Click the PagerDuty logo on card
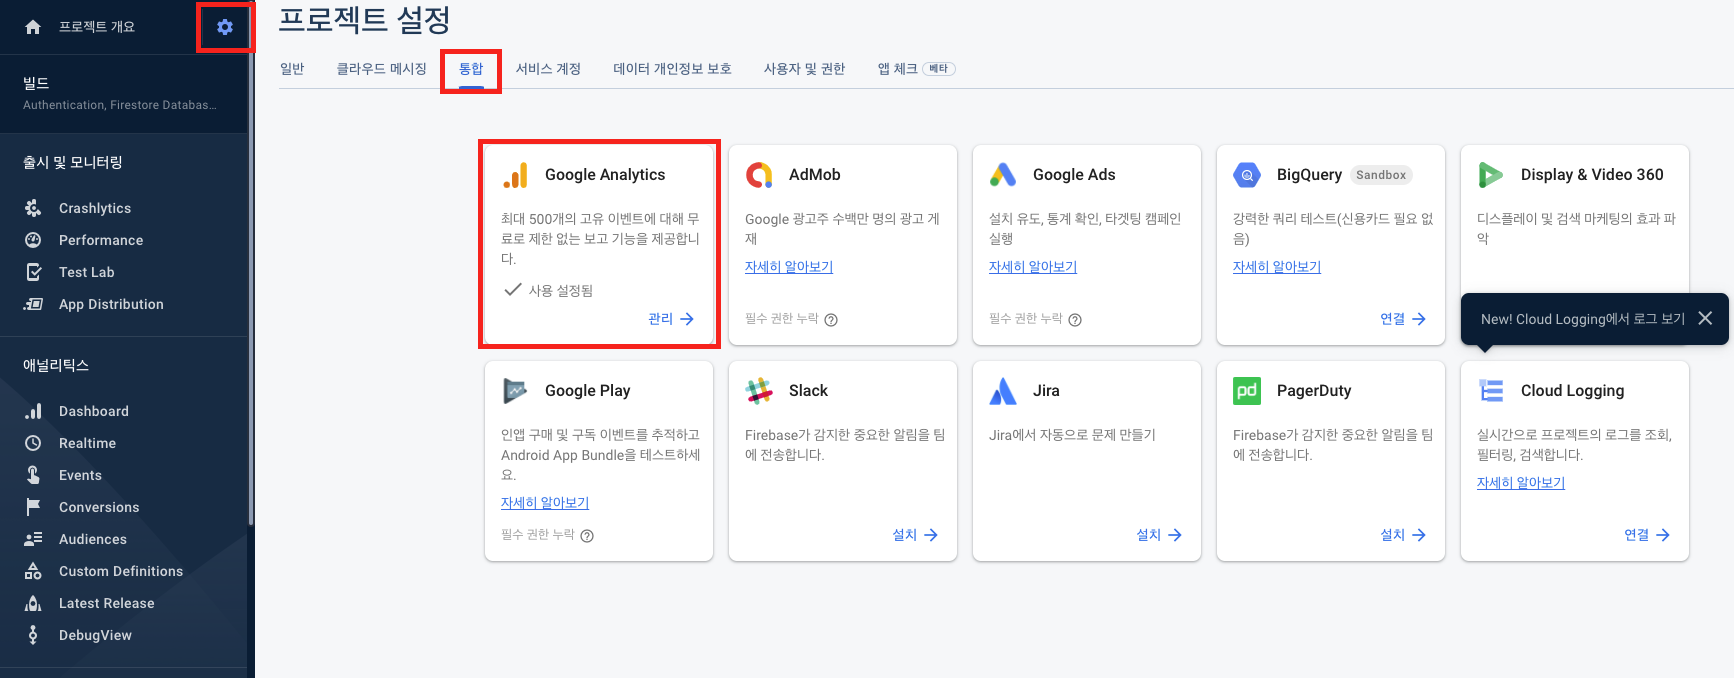The width and height of the screenshot is (1734, 678). pos(1247,391)
